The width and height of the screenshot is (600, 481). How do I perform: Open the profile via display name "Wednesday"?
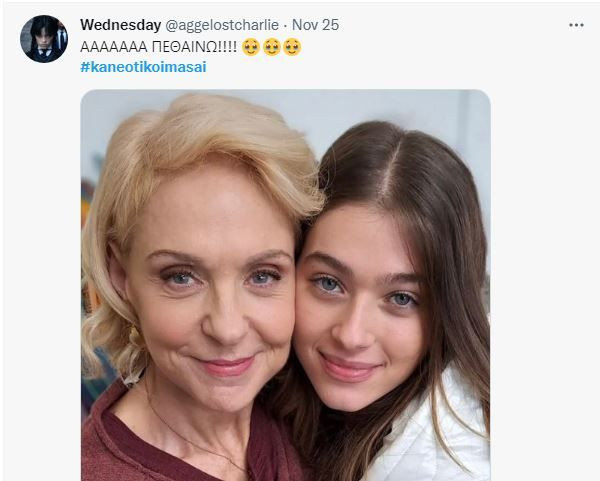[120, 25]
